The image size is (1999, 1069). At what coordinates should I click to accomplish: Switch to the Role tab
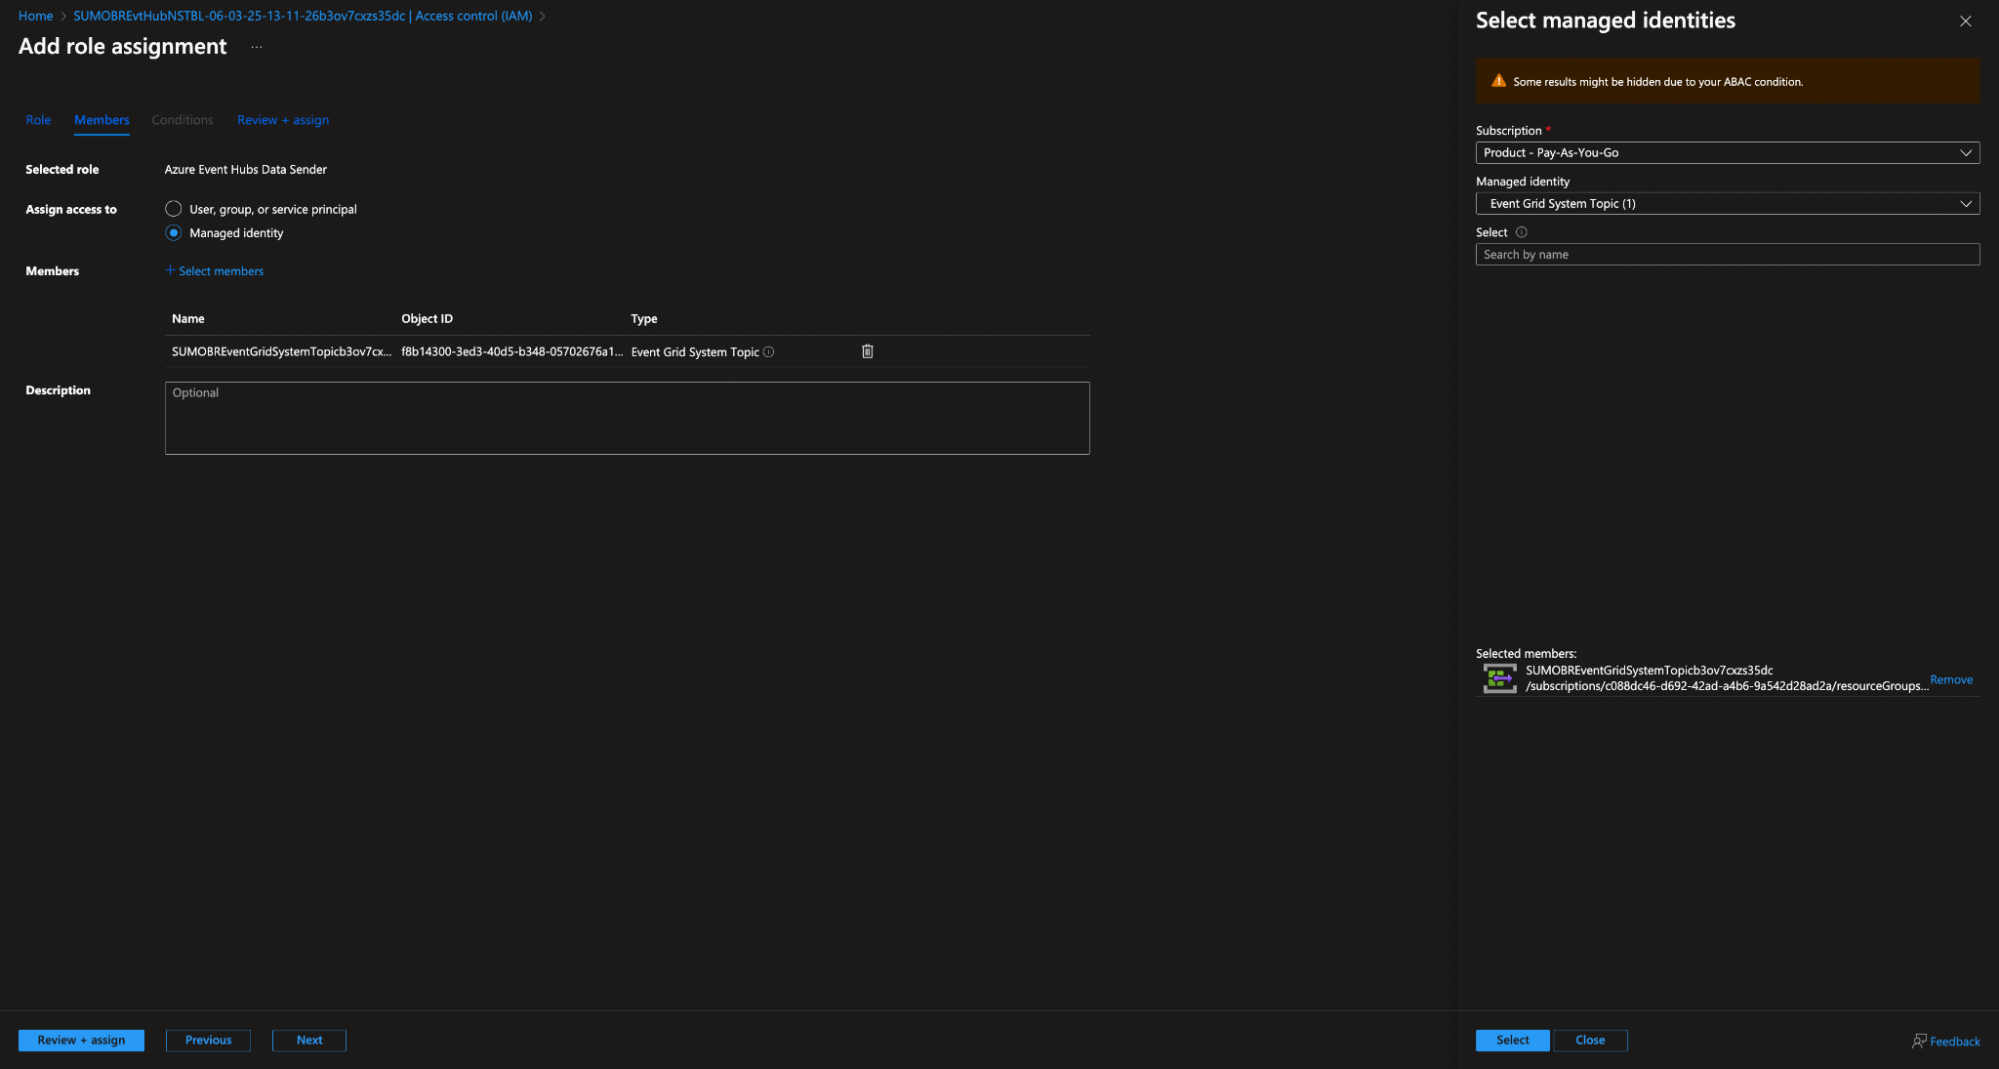[x=38, y=119]
